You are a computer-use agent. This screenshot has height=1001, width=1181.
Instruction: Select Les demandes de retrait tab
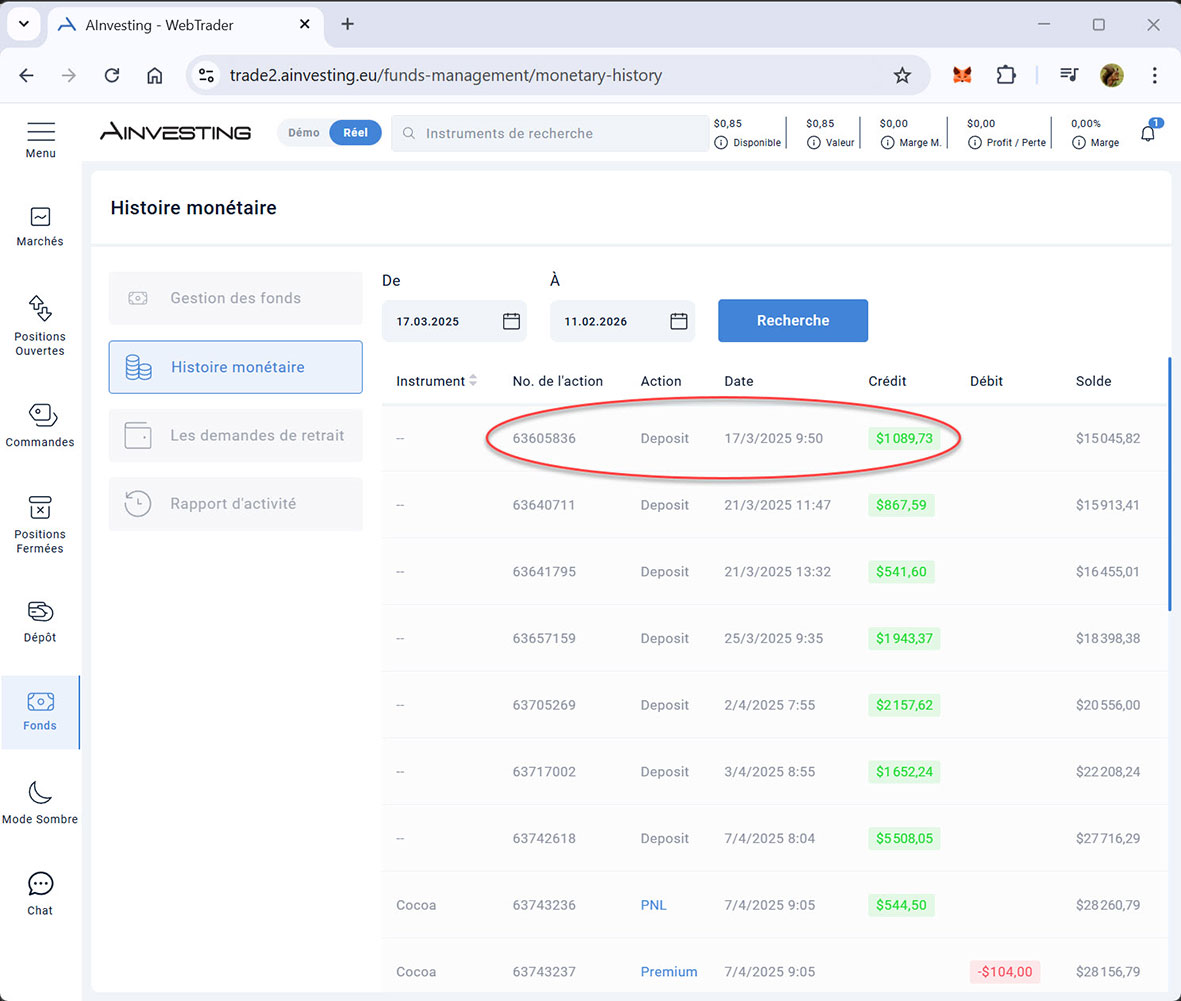coord(236,436)
